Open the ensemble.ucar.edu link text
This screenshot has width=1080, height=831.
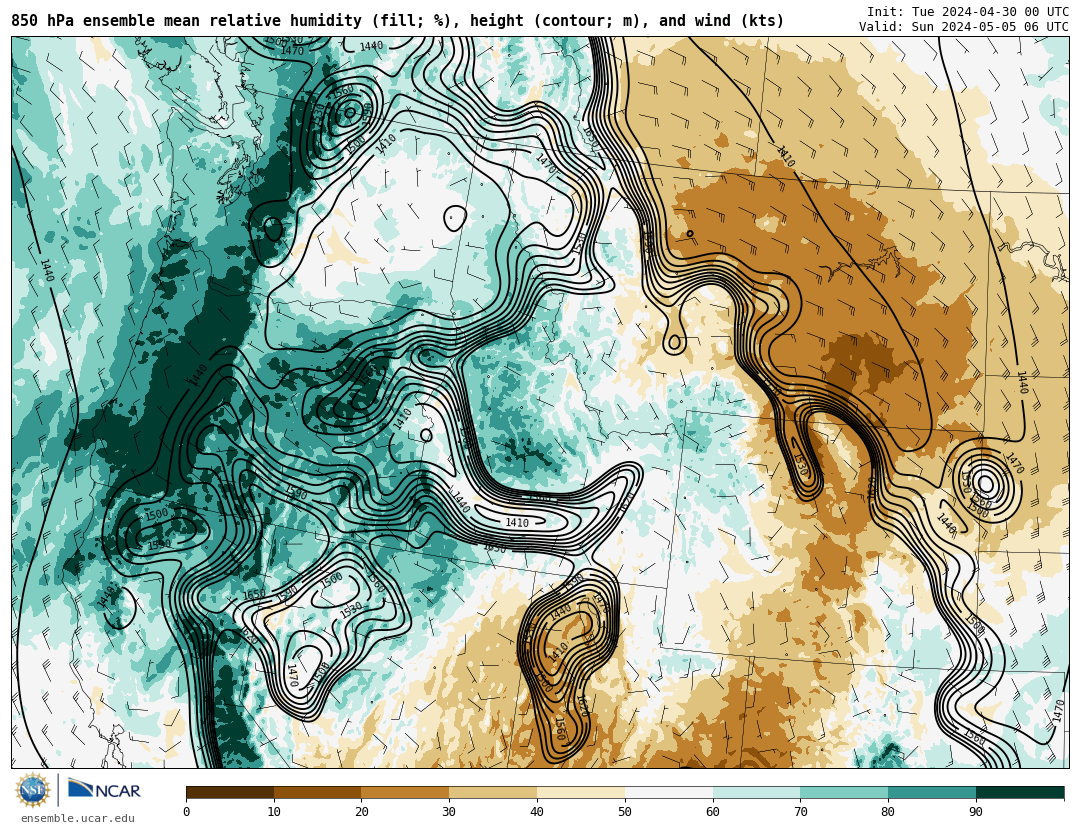(78, 819)
